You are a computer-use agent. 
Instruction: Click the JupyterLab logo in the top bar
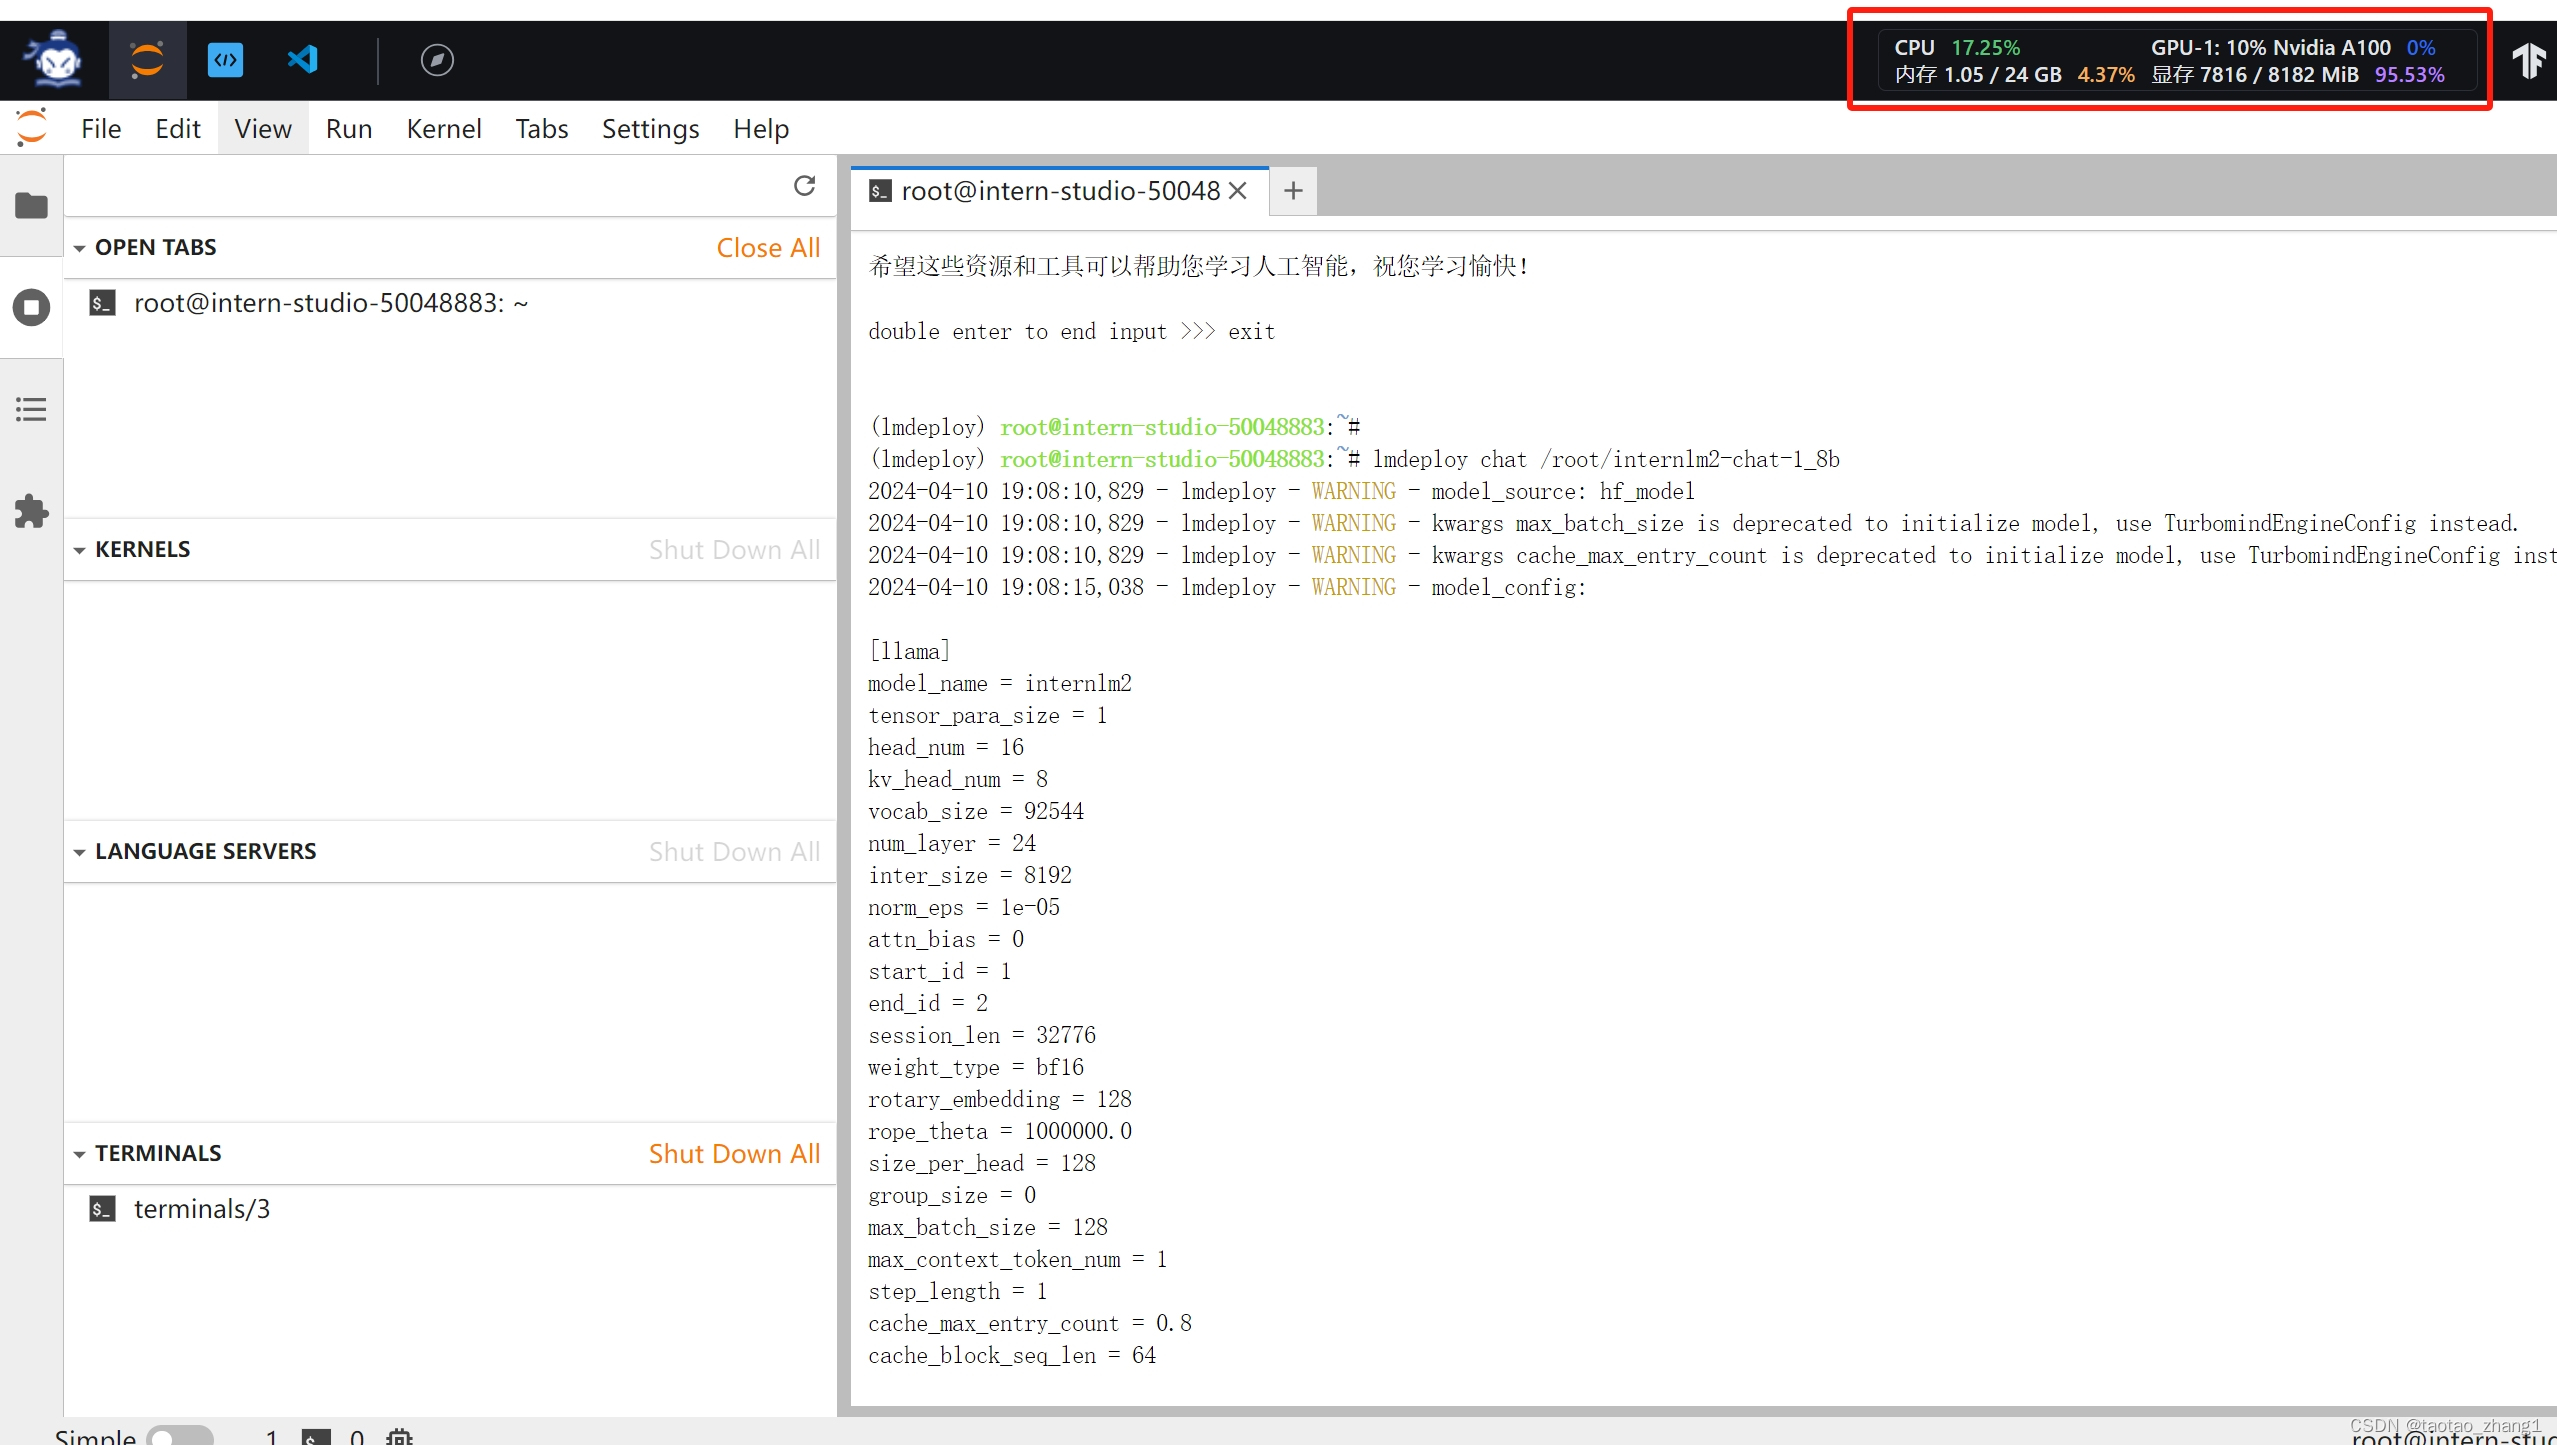pos(147,59)
